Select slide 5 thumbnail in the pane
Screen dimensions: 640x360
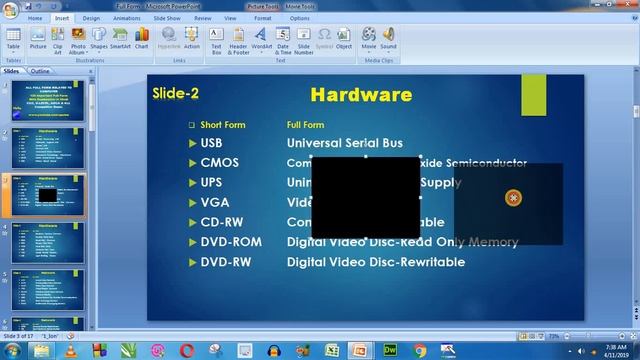(x=48, y=290)
